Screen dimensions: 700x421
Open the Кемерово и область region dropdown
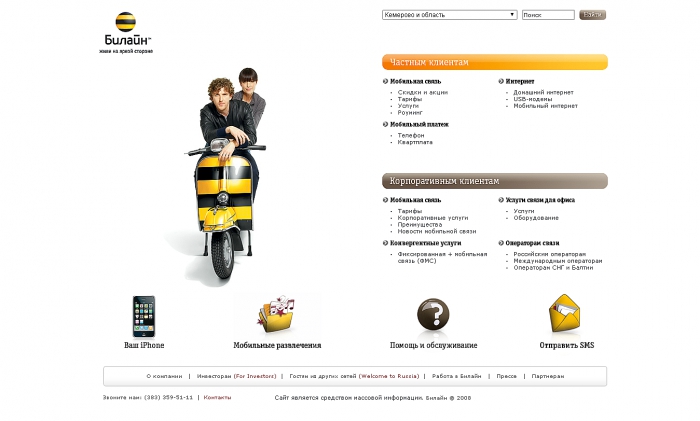(x=450, y=15)
